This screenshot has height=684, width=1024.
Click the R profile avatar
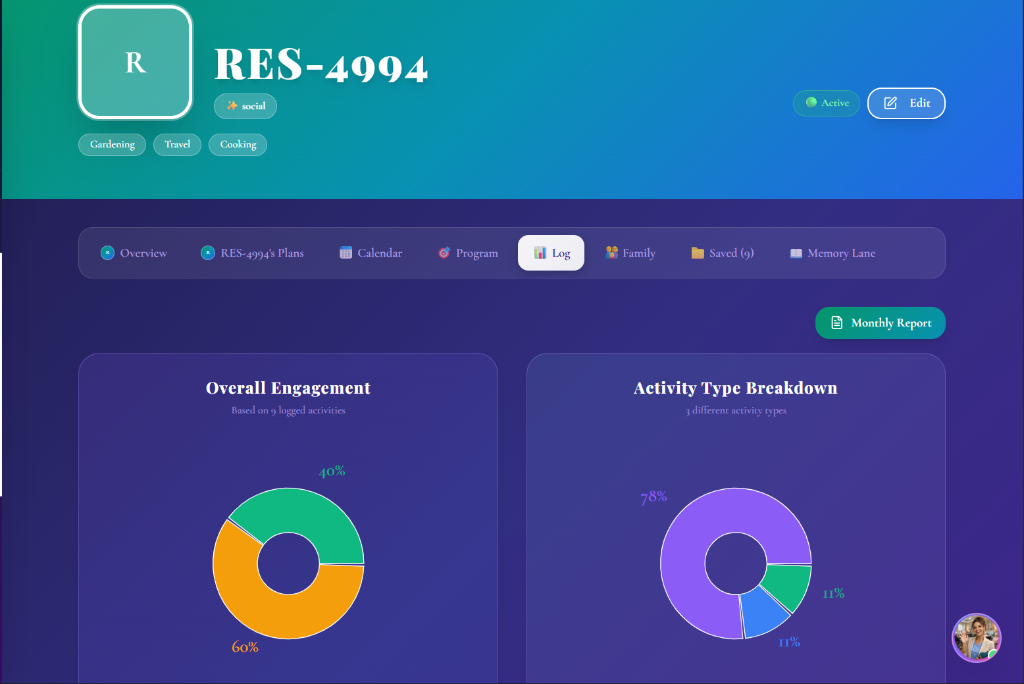[x=135, y=62]
